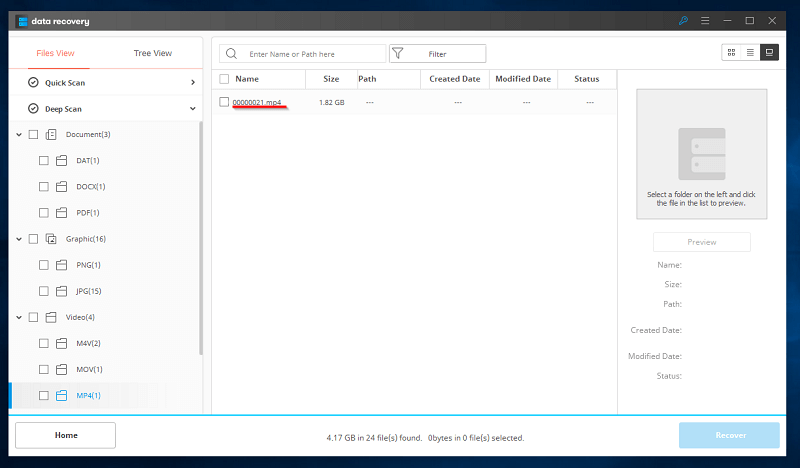Click the JPG(15) label
The height and width of the screenshot is (468, 800).
pos(89,291)
